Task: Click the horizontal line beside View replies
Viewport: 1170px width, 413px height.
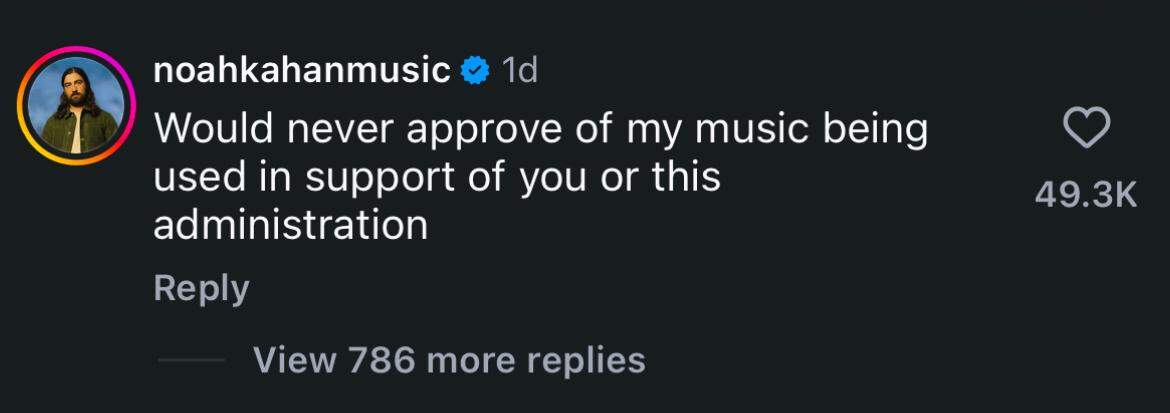Action: coord(191,360)
